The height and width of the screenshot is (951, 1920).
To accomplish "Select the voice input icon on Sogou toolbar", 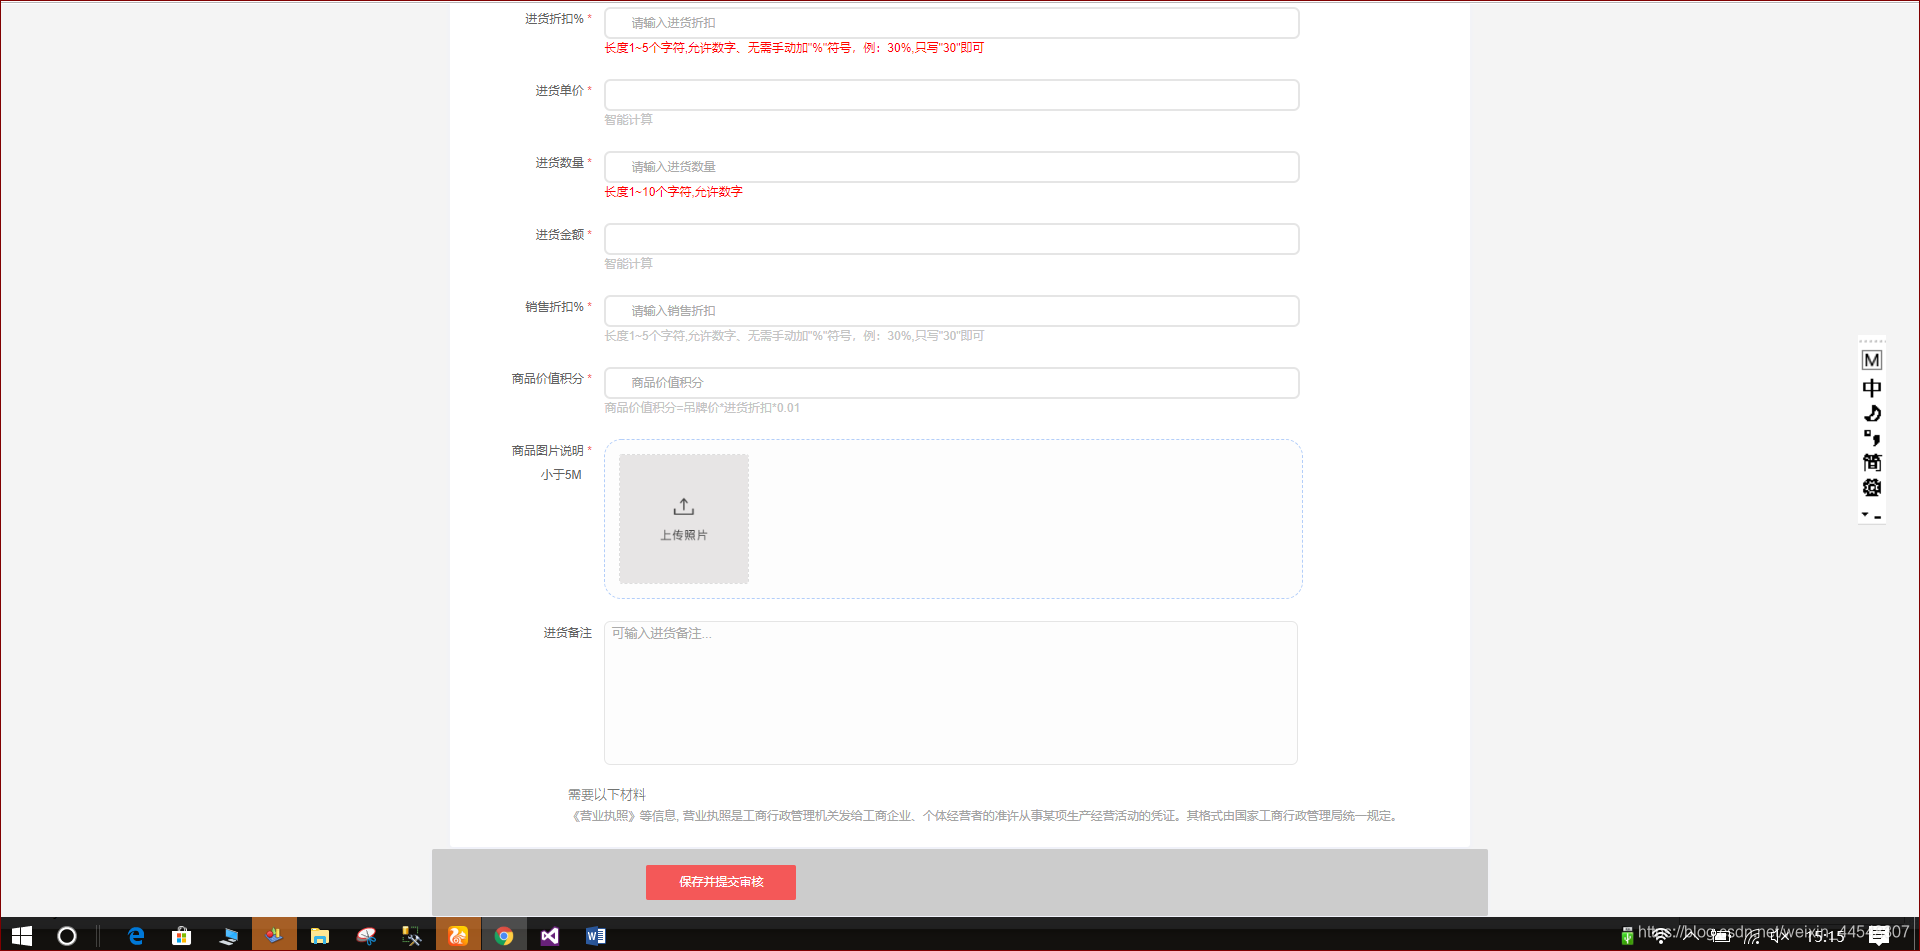I will point(1872,413).
